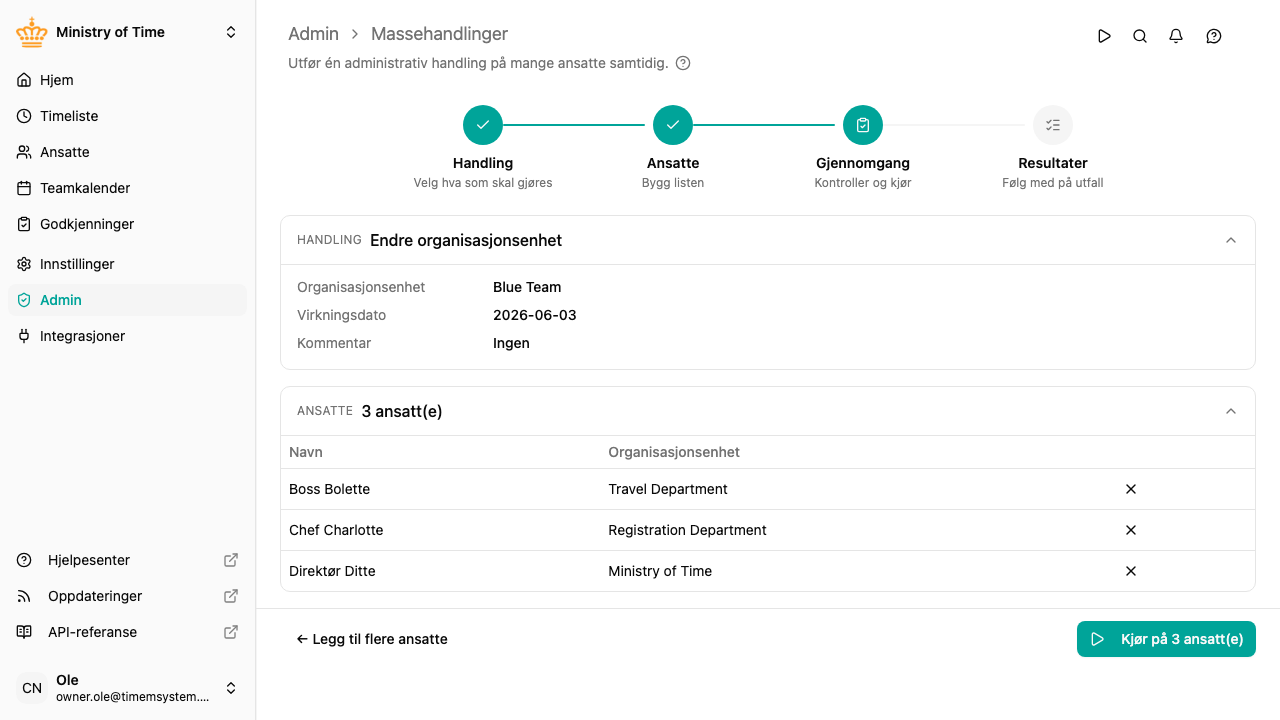Click external link icon beside Oppdateringer

pyautogui.click(x=231, y=596)
